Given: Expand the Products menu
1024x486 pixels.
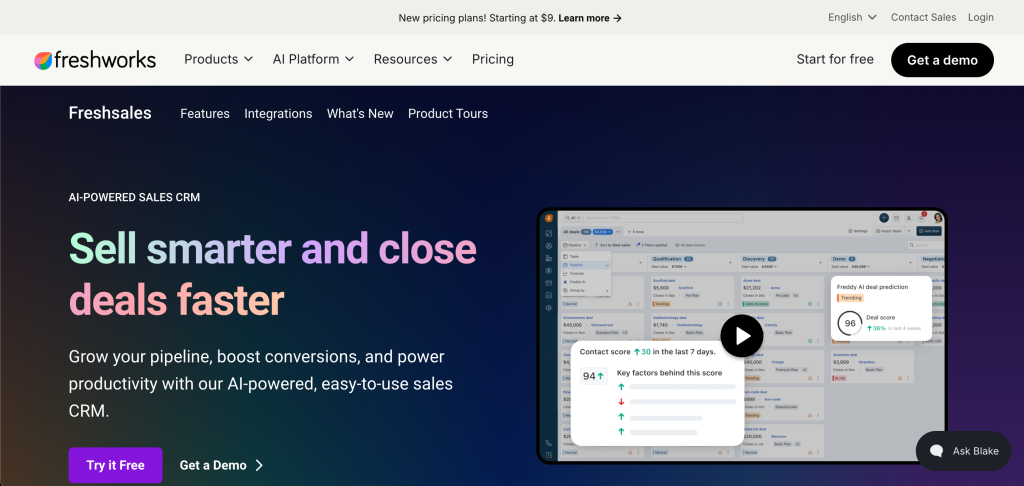Looking at the screenshot, I should point(218,59).
